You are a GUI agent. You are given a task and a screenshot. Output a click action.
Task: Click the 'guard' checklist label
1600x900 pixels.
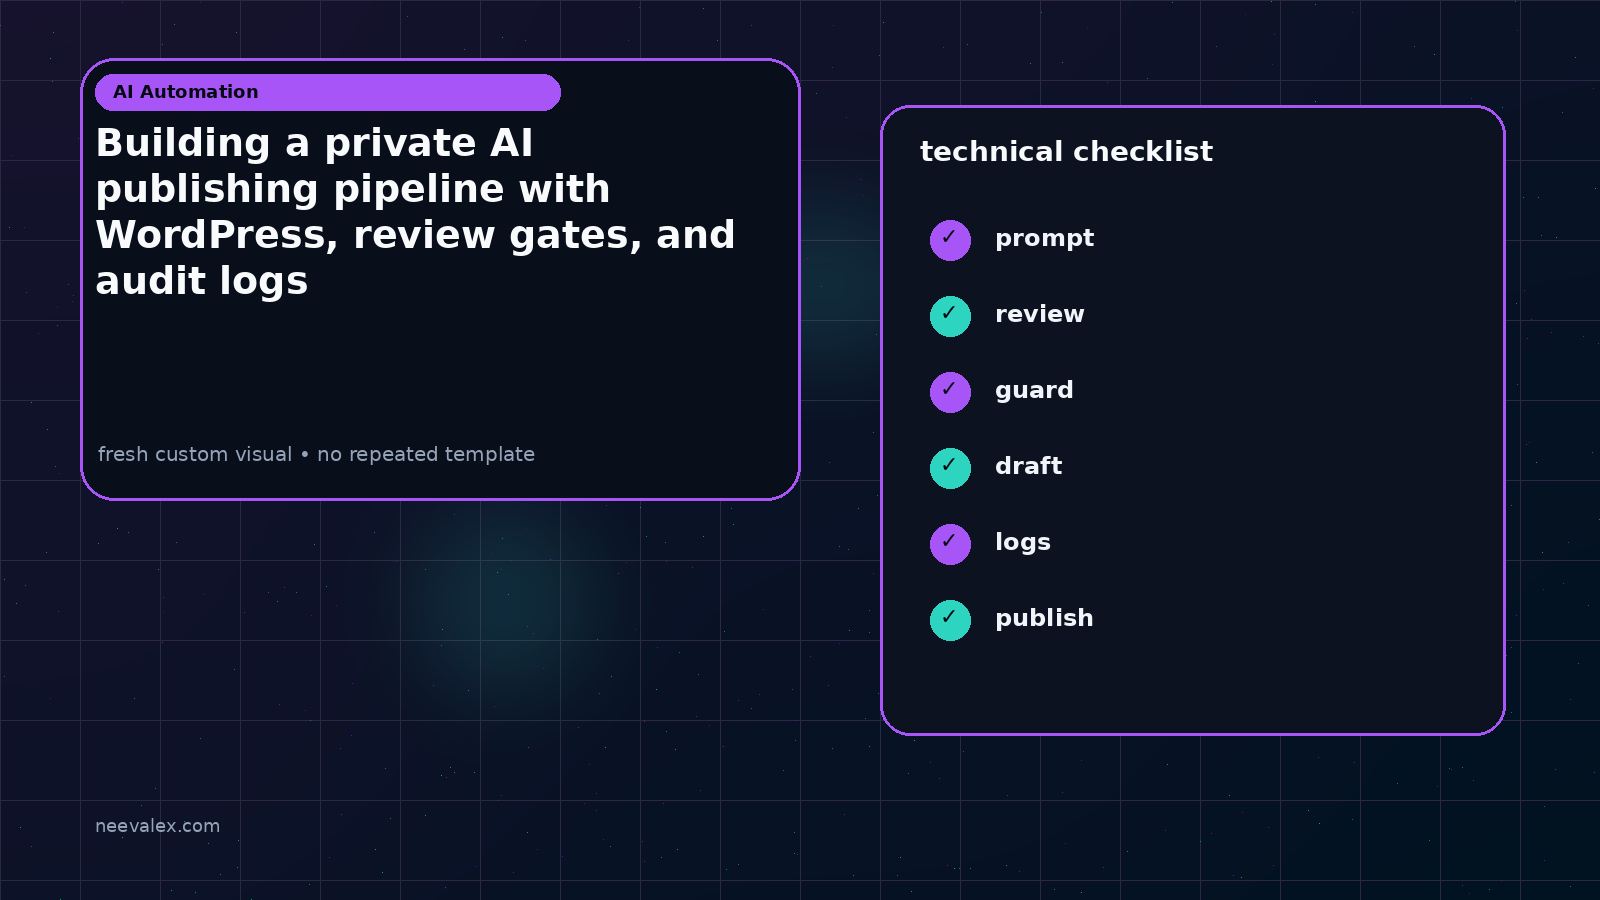pos(1034,391)
